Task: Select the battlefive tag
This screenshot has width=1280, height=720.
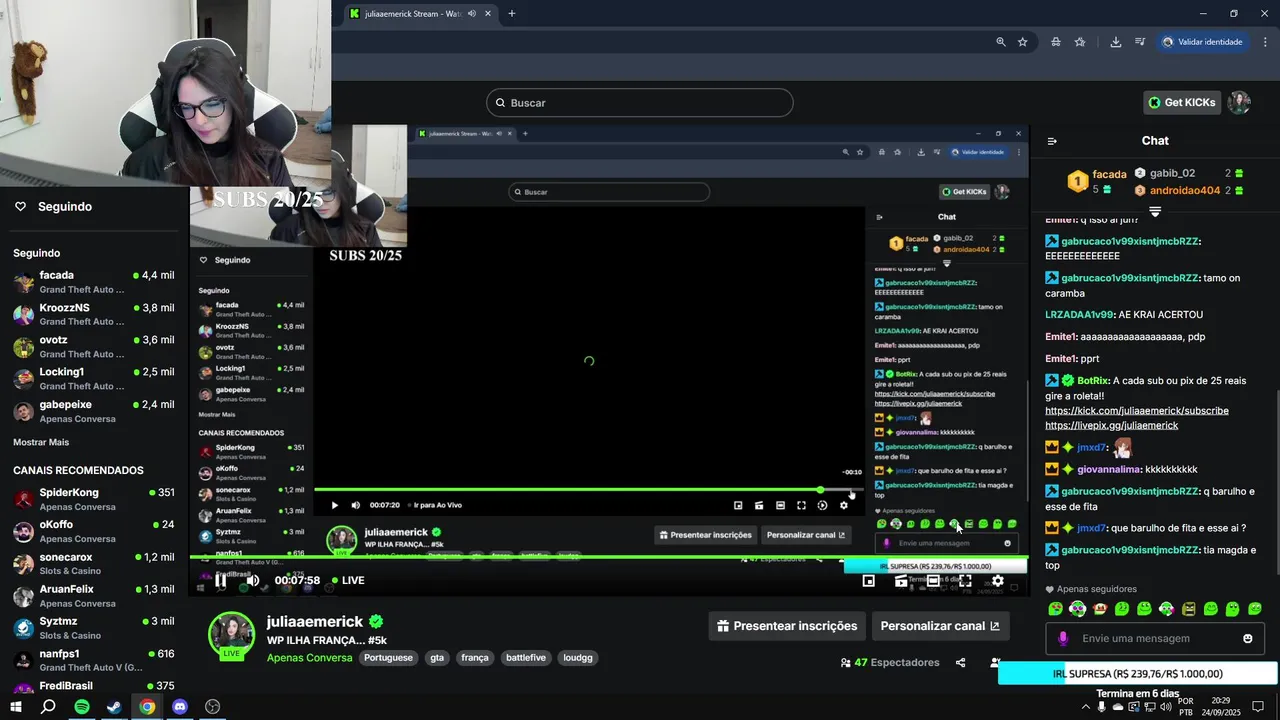Action: (x=526, y=658)
